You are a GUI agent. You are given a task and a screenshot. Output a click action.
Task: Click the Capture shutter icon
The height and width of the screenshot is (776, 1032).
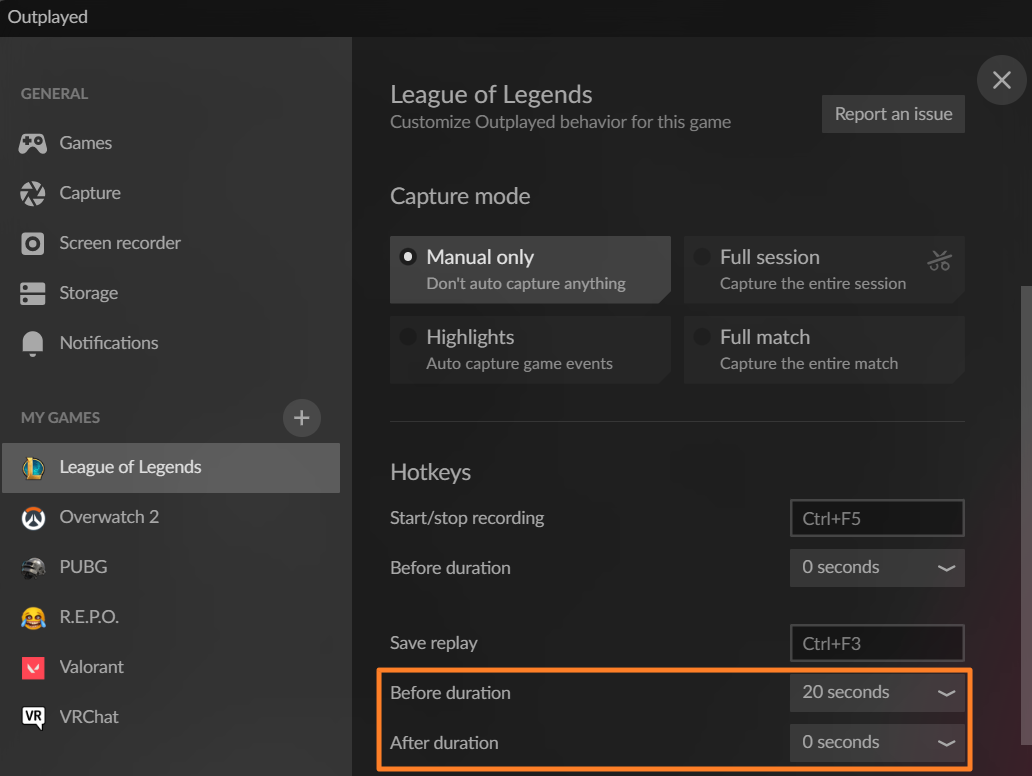[32, 193]
